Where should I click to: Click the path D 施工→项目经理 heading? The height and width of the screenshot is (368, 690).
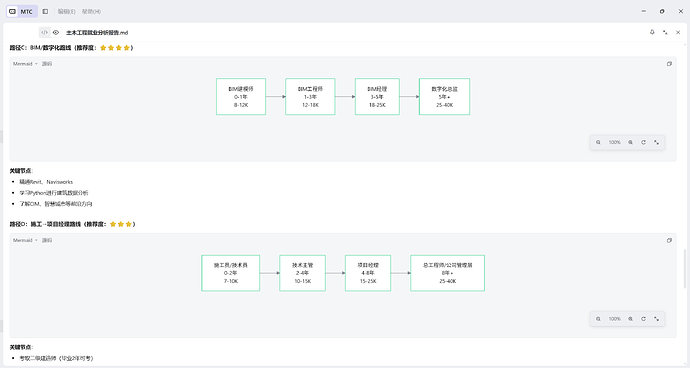point(73,224)
